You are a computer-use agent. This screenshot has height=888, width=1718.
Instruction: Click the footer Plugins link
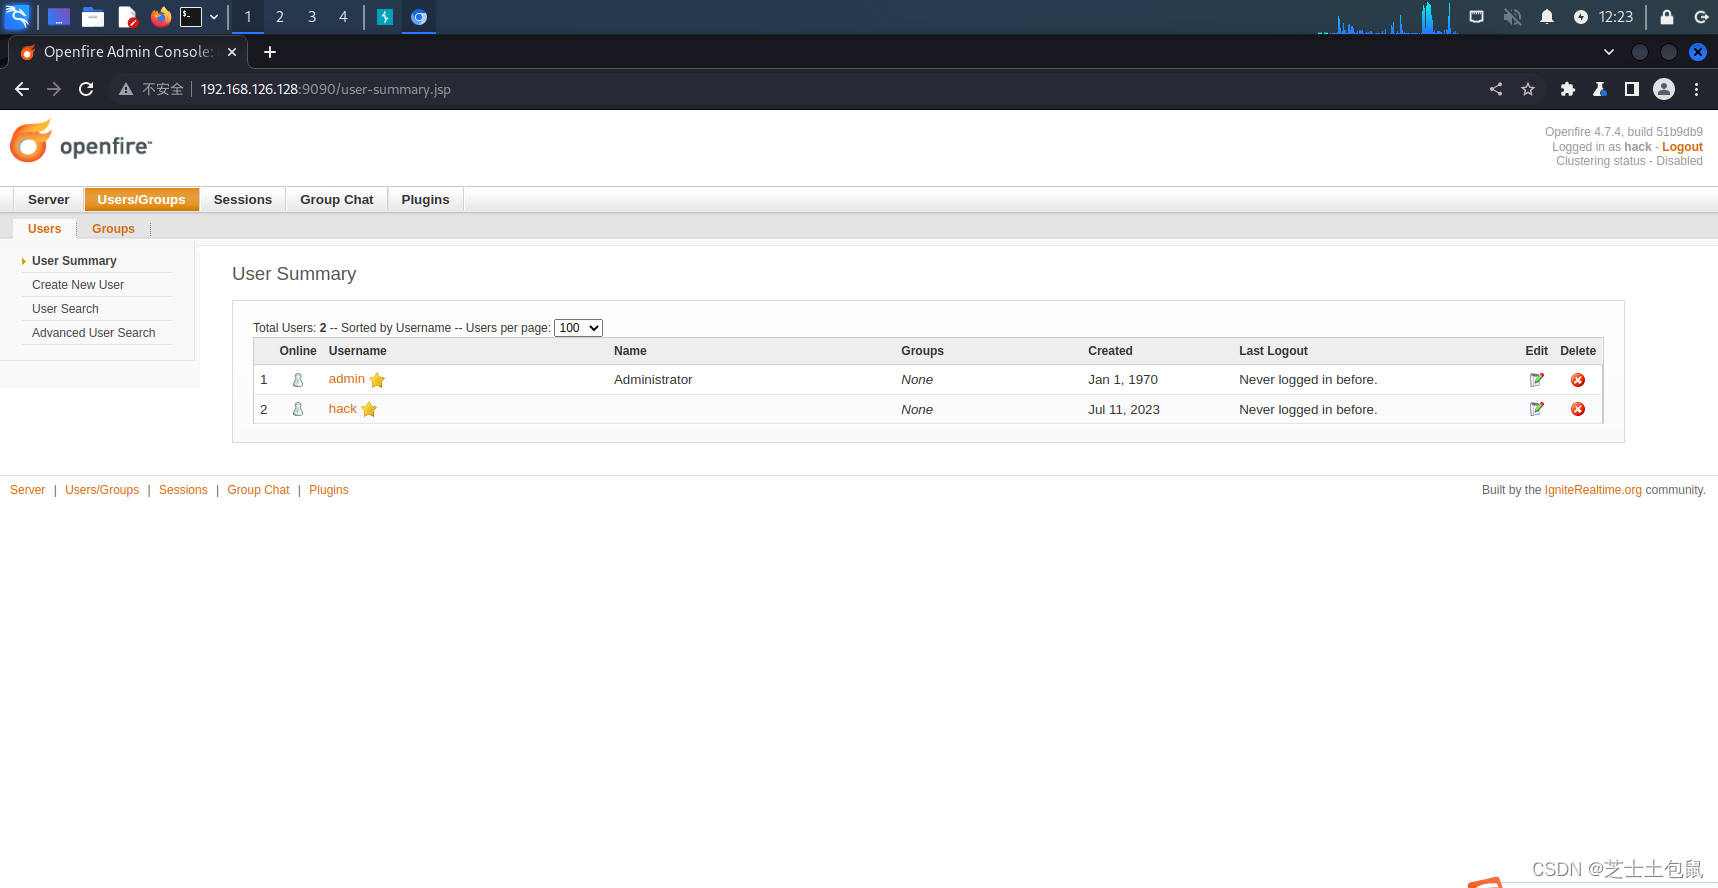tap(329, 490)
